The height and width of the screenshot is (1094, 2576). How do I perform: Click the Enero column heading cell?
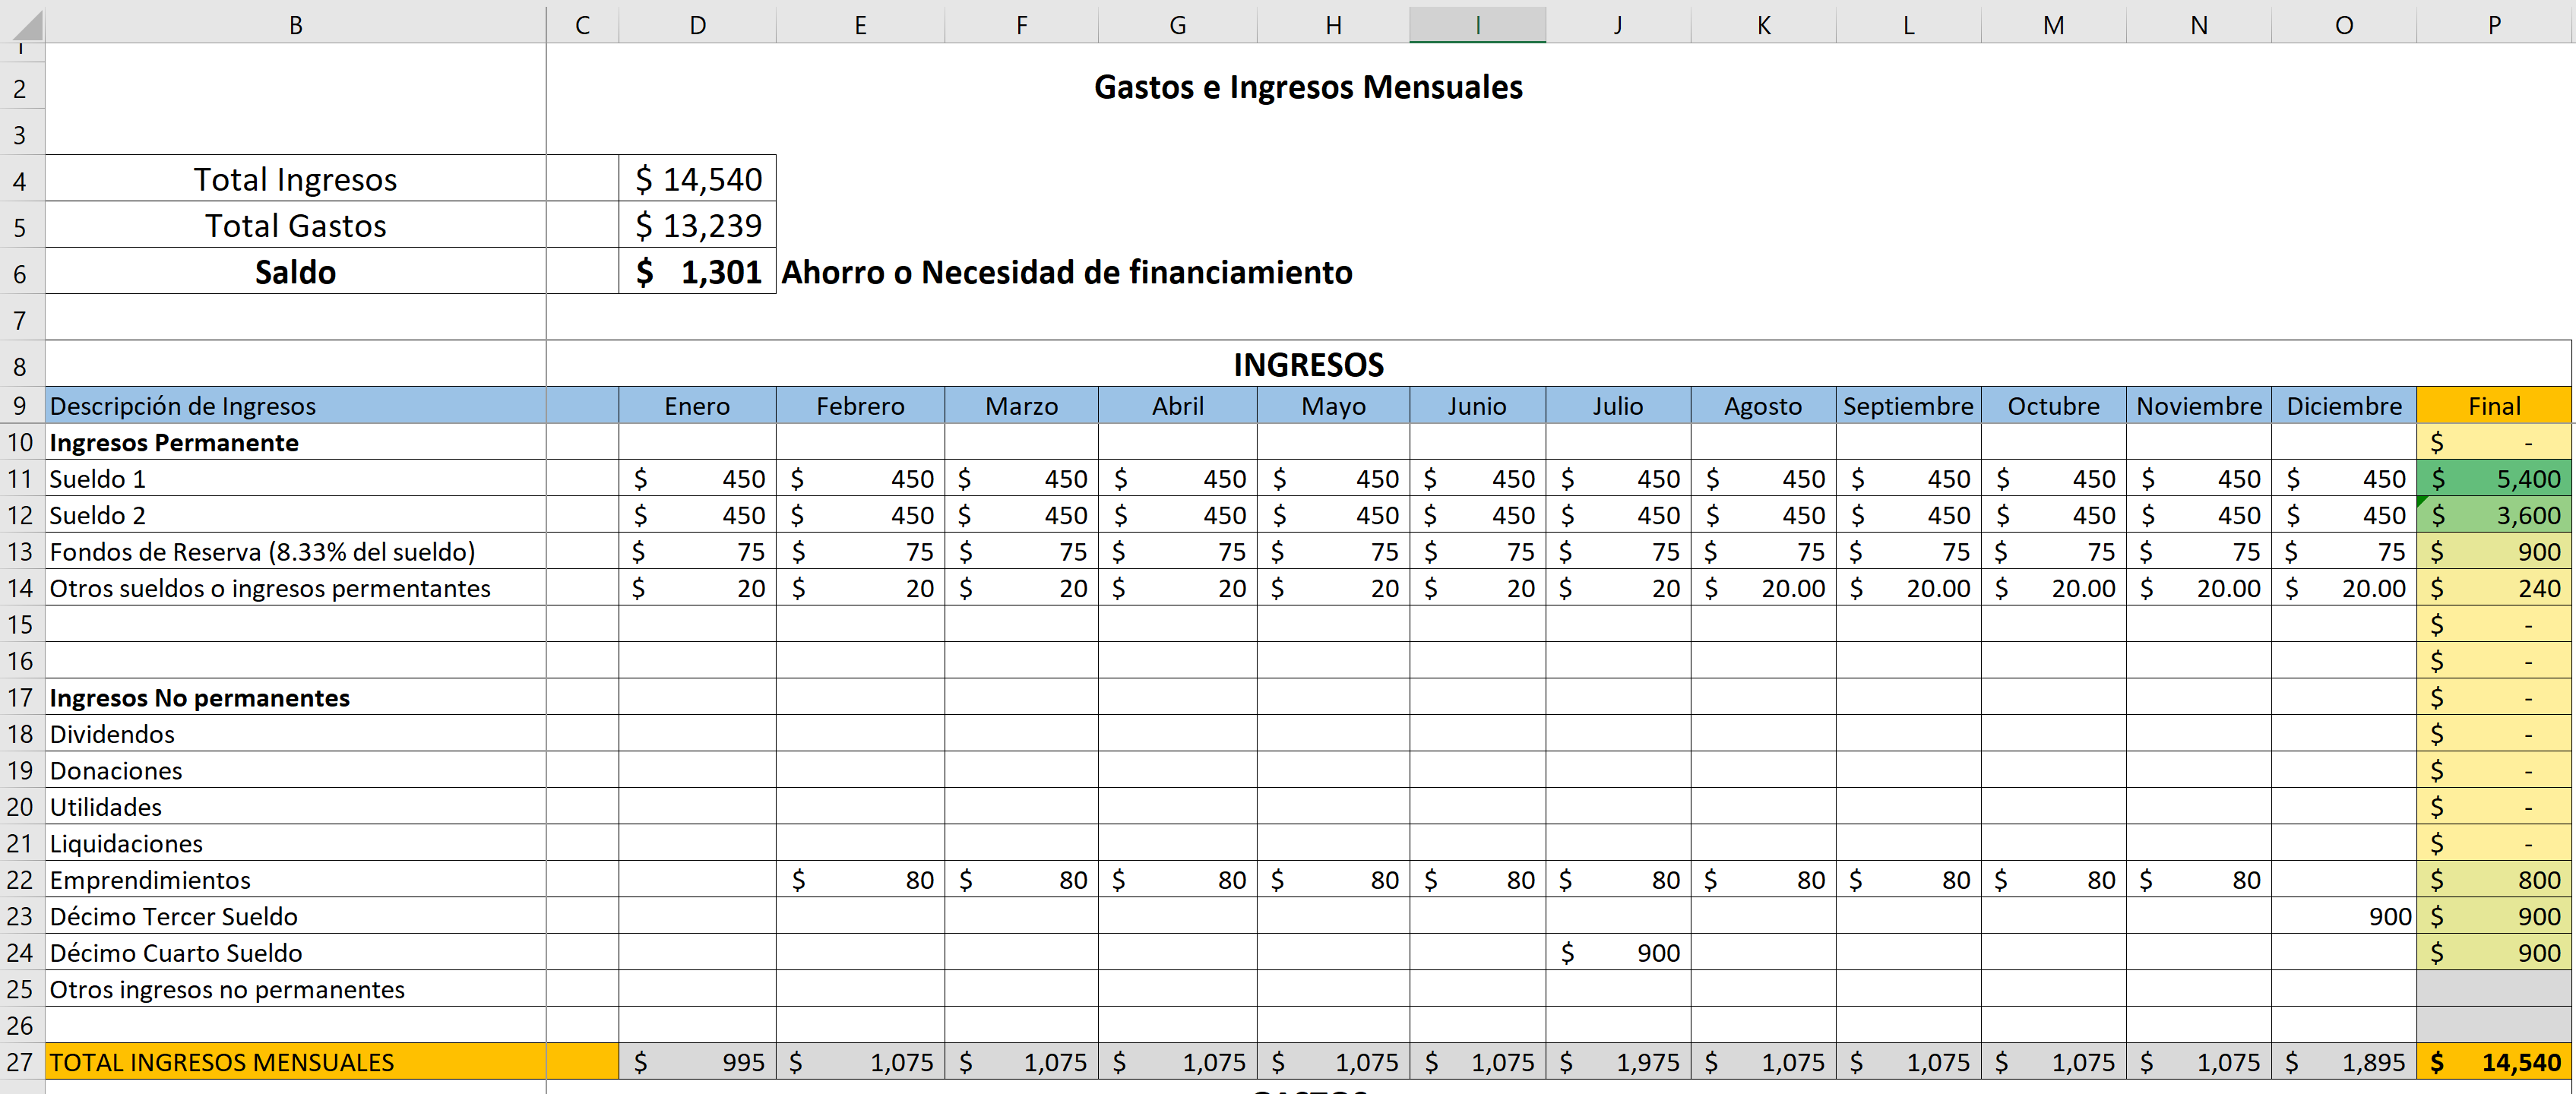[x=697, y=406]
